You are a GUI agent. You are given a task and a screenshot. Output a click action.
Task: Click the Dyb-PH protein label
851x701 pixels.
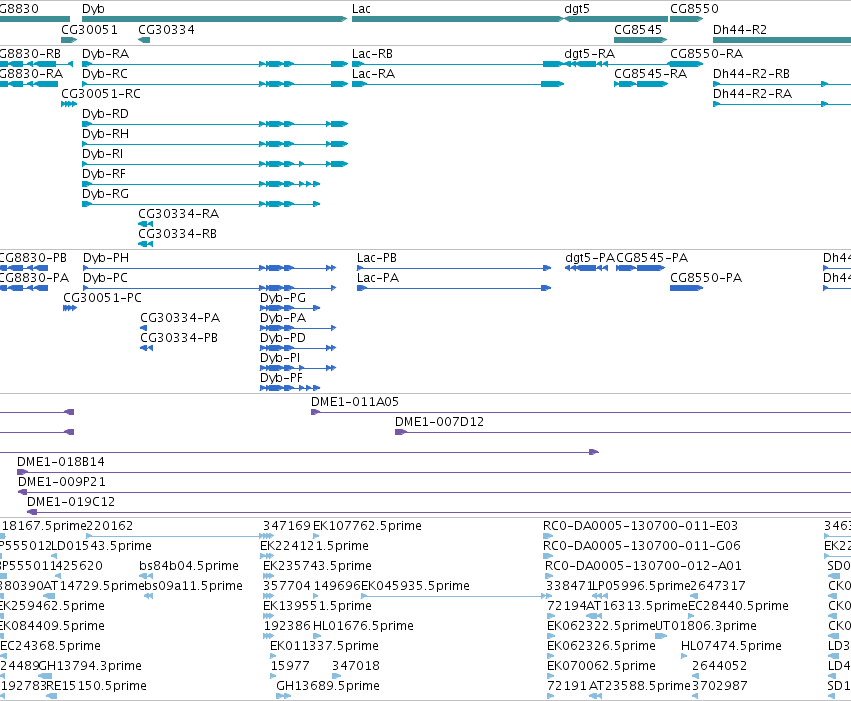click(106, 258)
